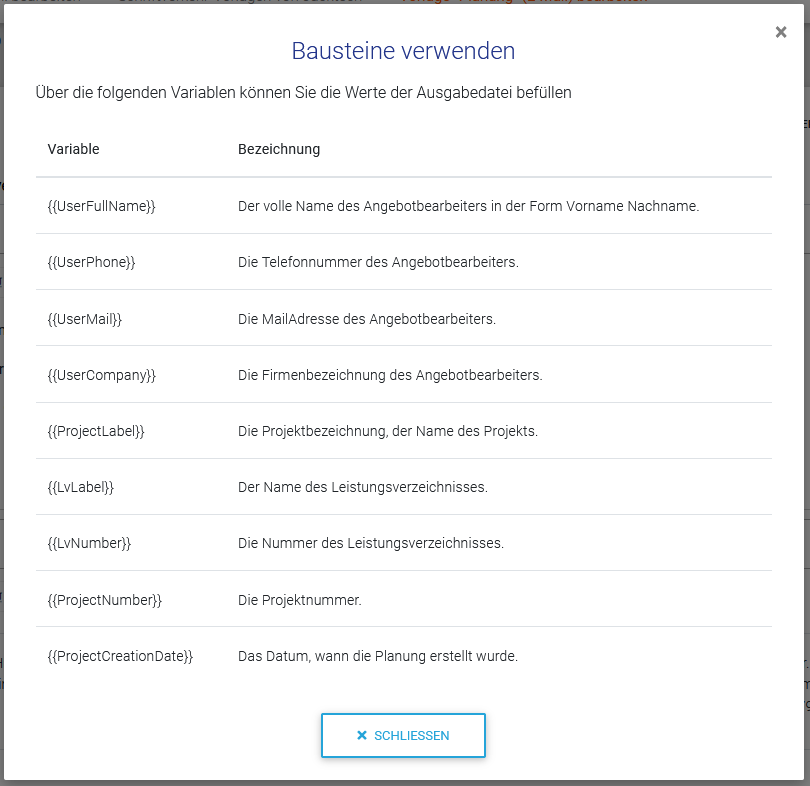Select the {{ProjectNumber}} variable

(104, 600)
